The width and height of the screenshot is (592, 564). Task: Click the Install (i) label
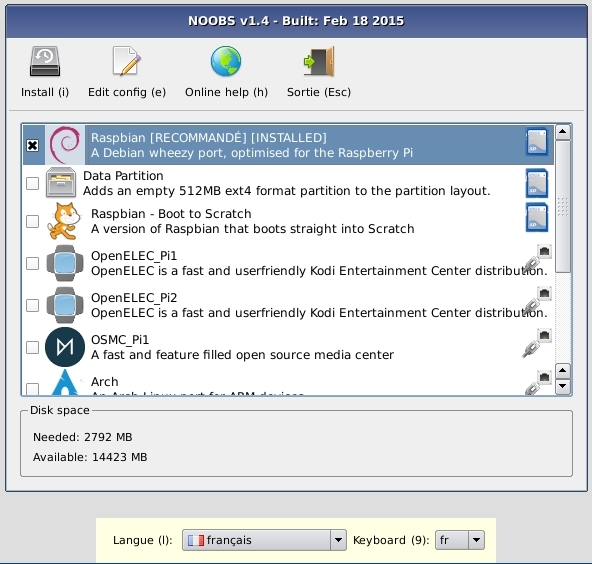coord(45,92)
